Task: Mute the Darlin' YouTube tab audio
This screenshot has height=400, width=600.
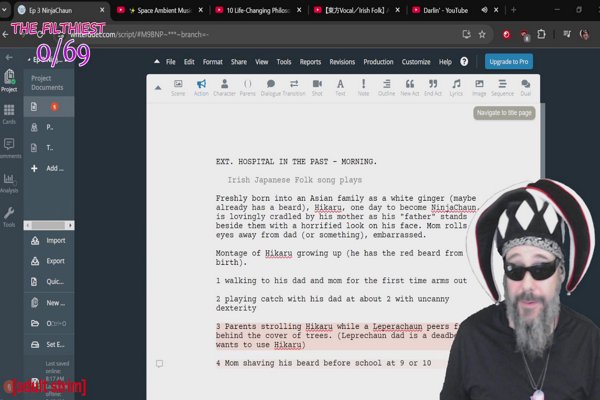Action: pos(484,10)
